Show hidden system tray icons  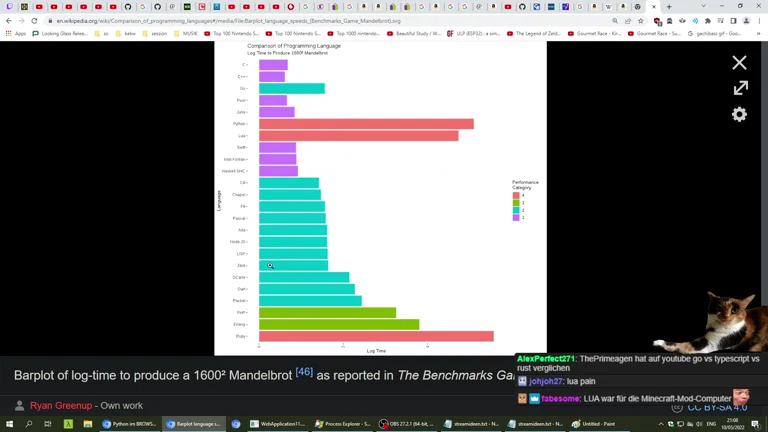click(661, 424)
